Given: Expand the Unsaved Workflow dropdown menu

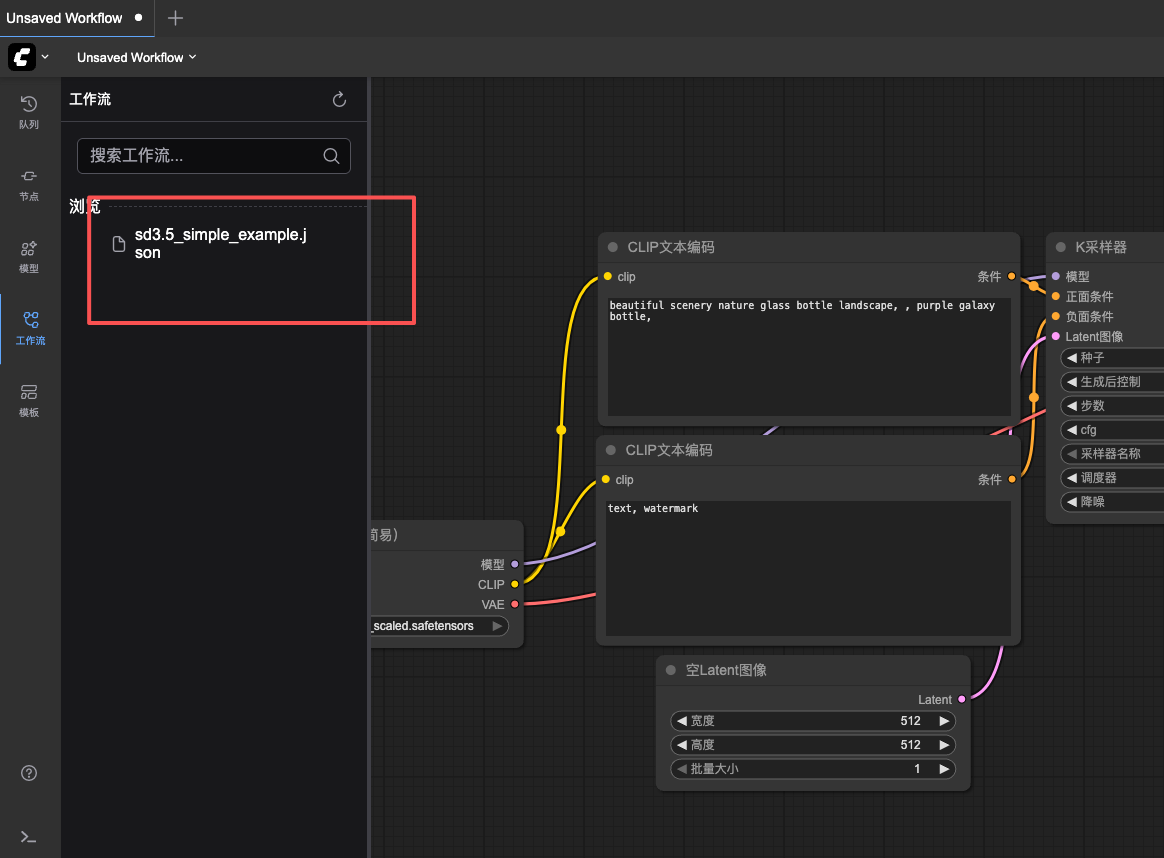Looking at the screenshot, I should (x=137, y=57).
